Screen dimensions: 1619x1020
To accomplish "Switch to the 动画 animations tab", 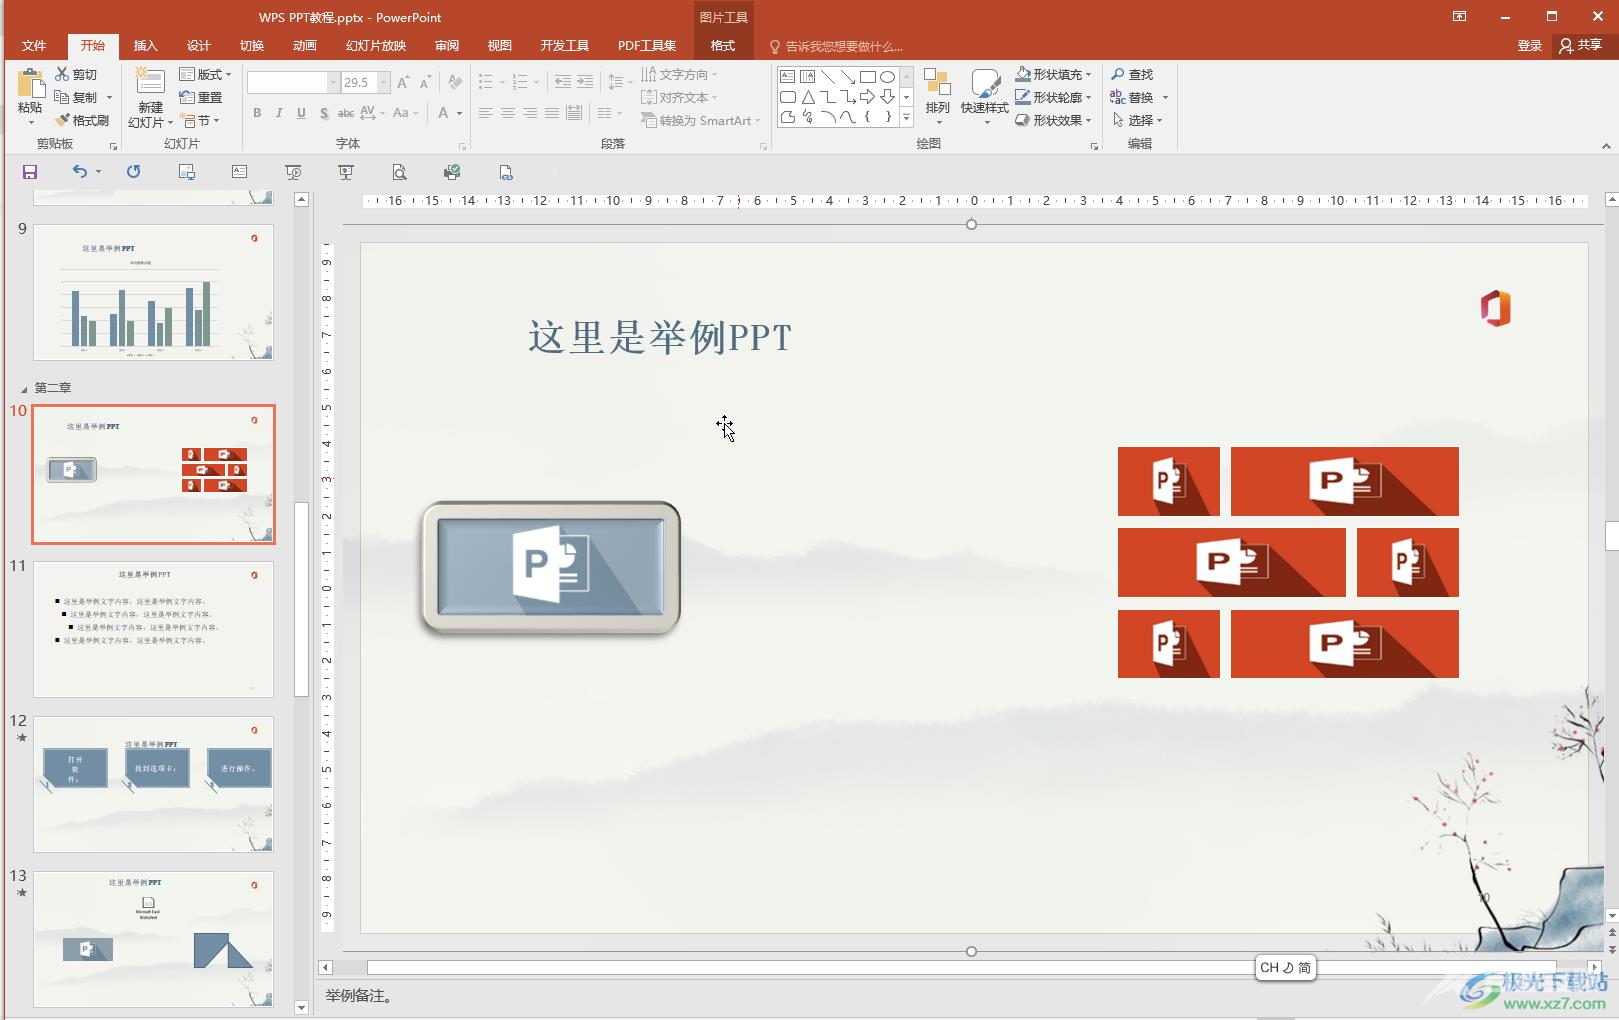I will tap(304, 46).
